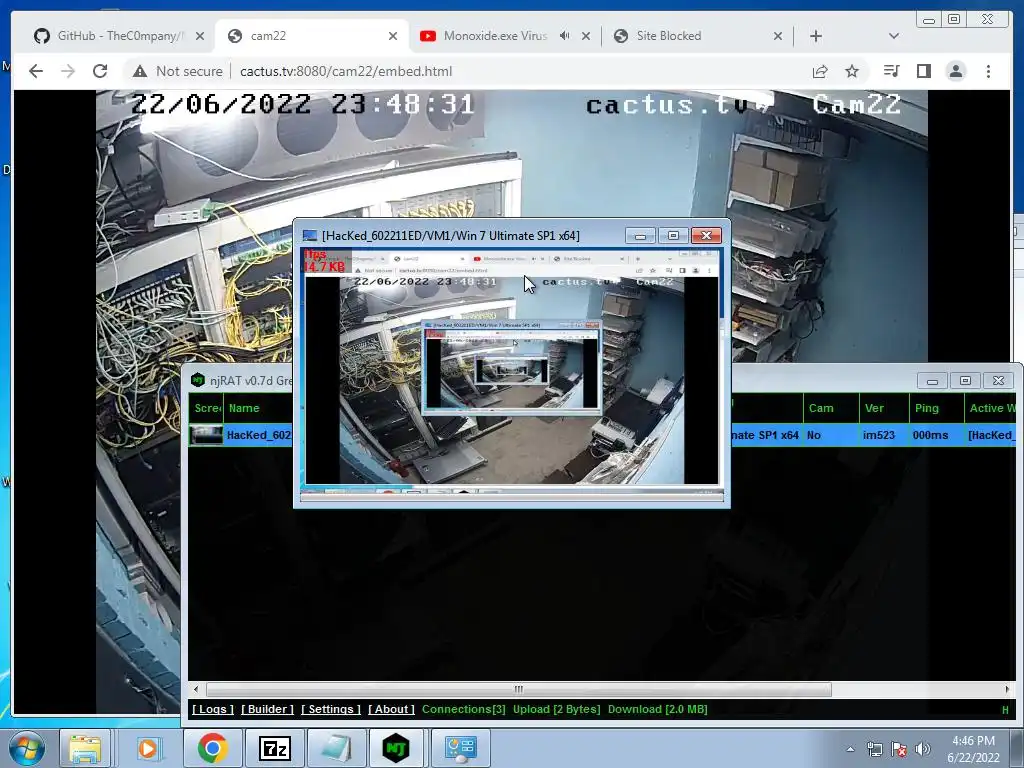
Task: Close the Monoxide.exe Virus tab
Action: point(586,36)
